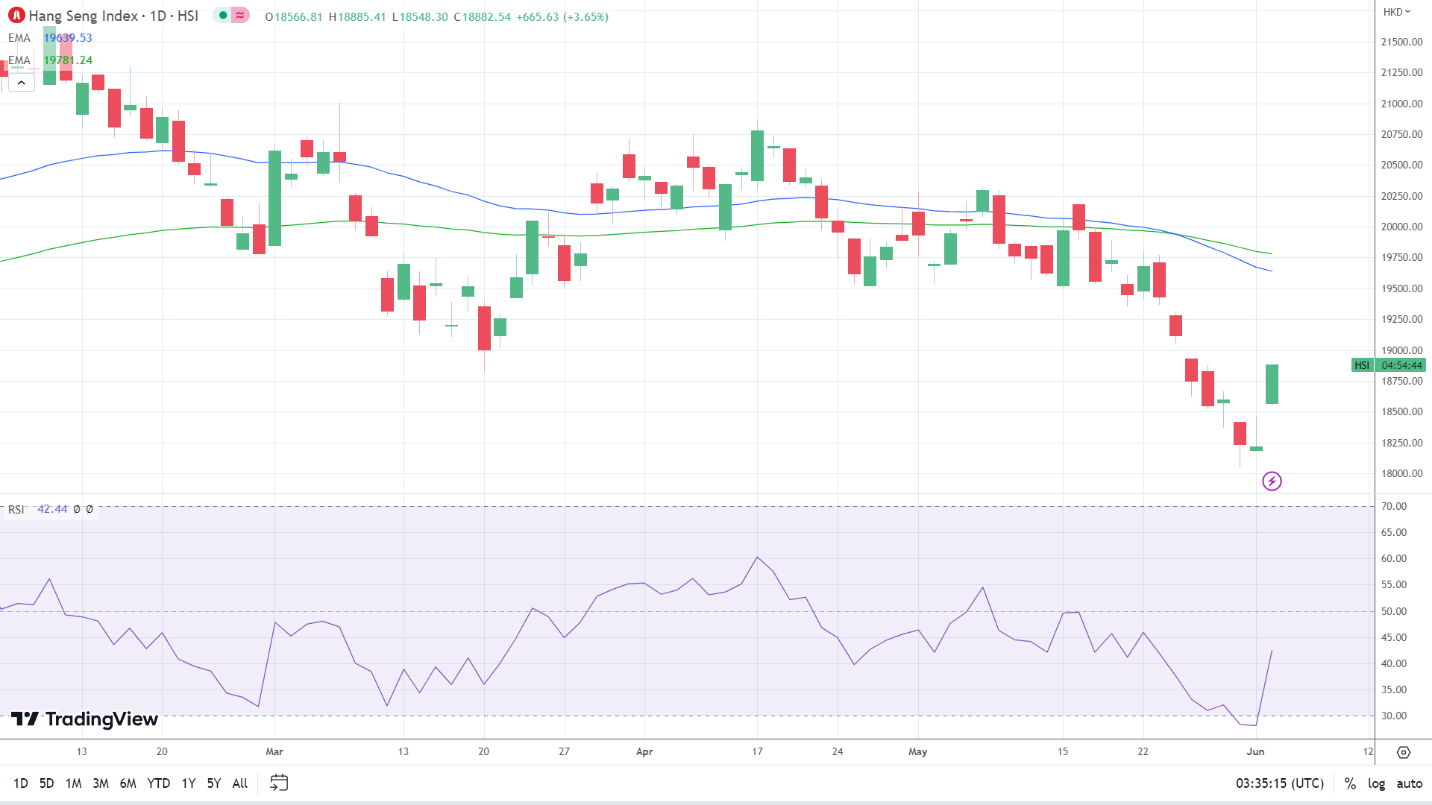Click the 20000.00 price scale label
The width and height of the screenshot is (1432, 805).
(1404, 227)
